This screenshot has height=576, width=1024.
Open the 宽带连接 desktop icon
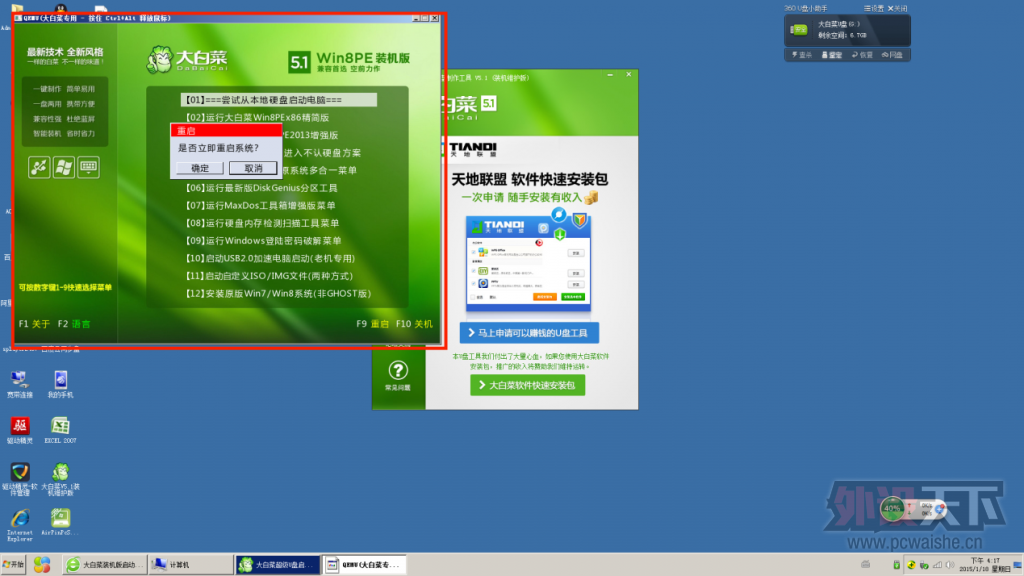[x=20, y=384]
